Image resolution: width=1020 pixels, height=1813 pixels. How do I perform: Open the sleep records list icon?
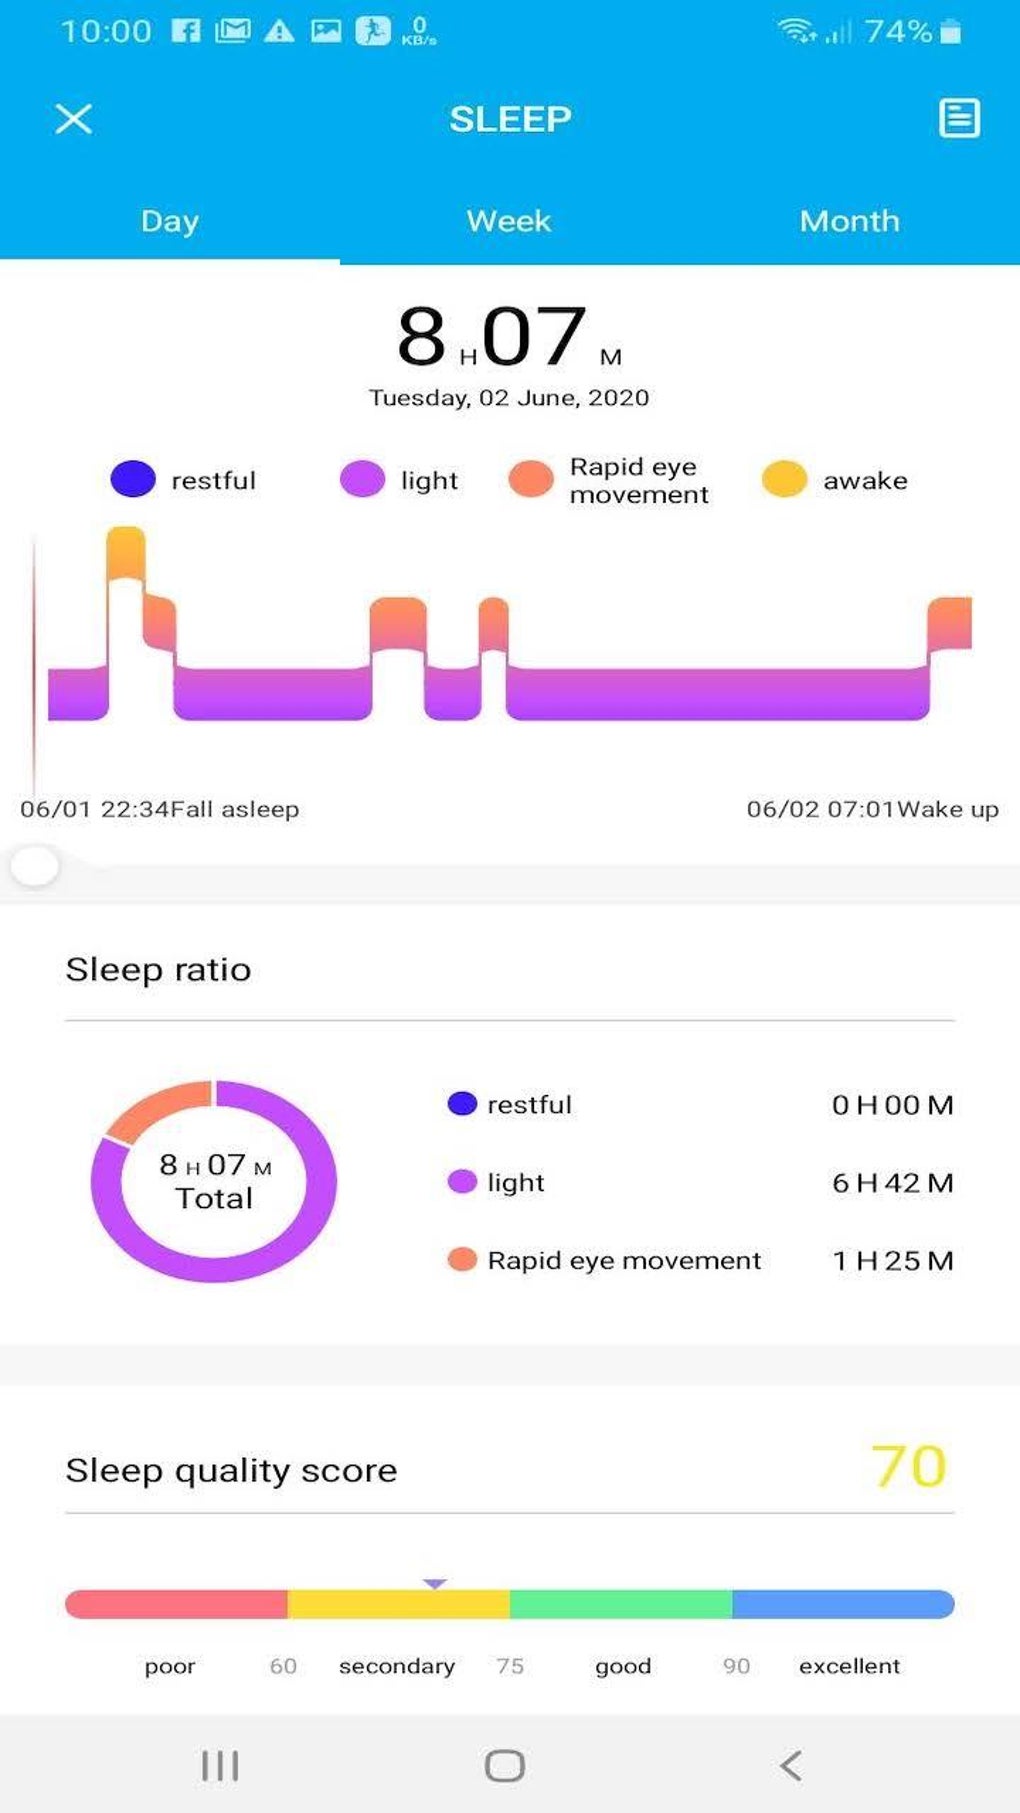click(958, 118)
